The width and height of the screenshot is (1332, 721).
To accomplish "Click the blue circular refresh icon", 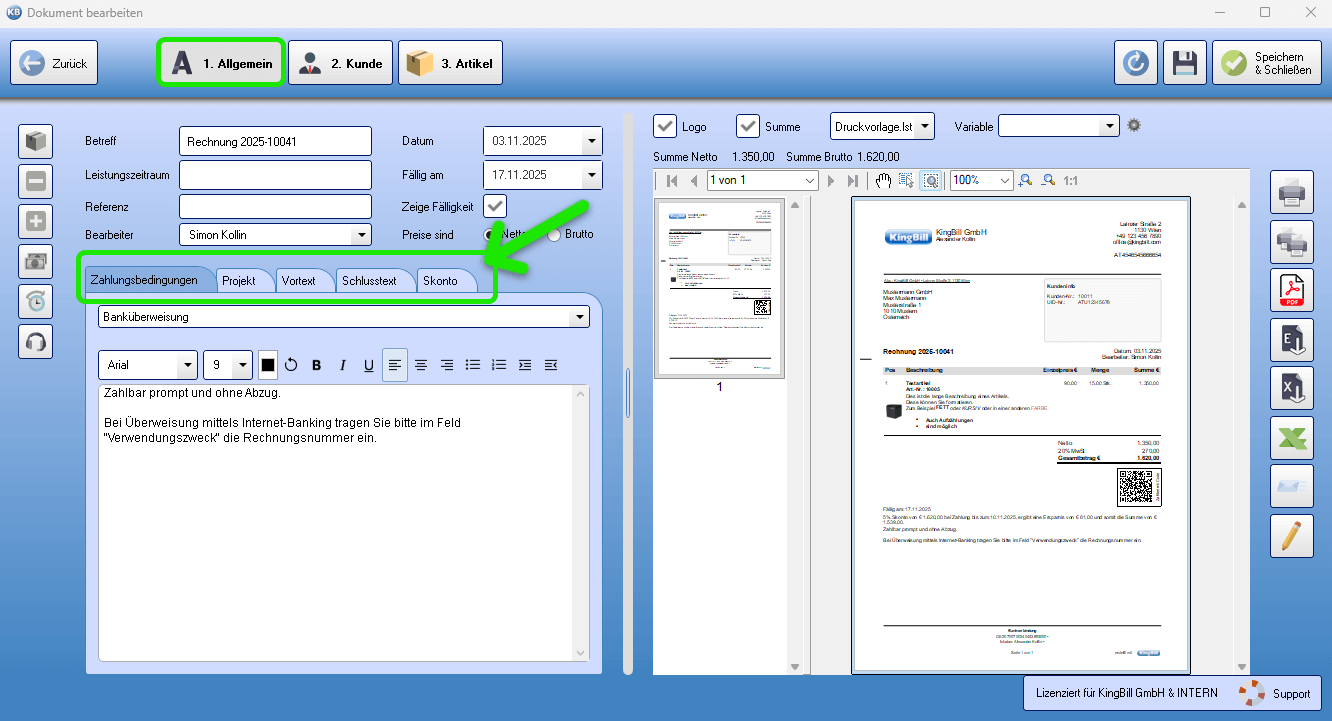I will 1136,63.
